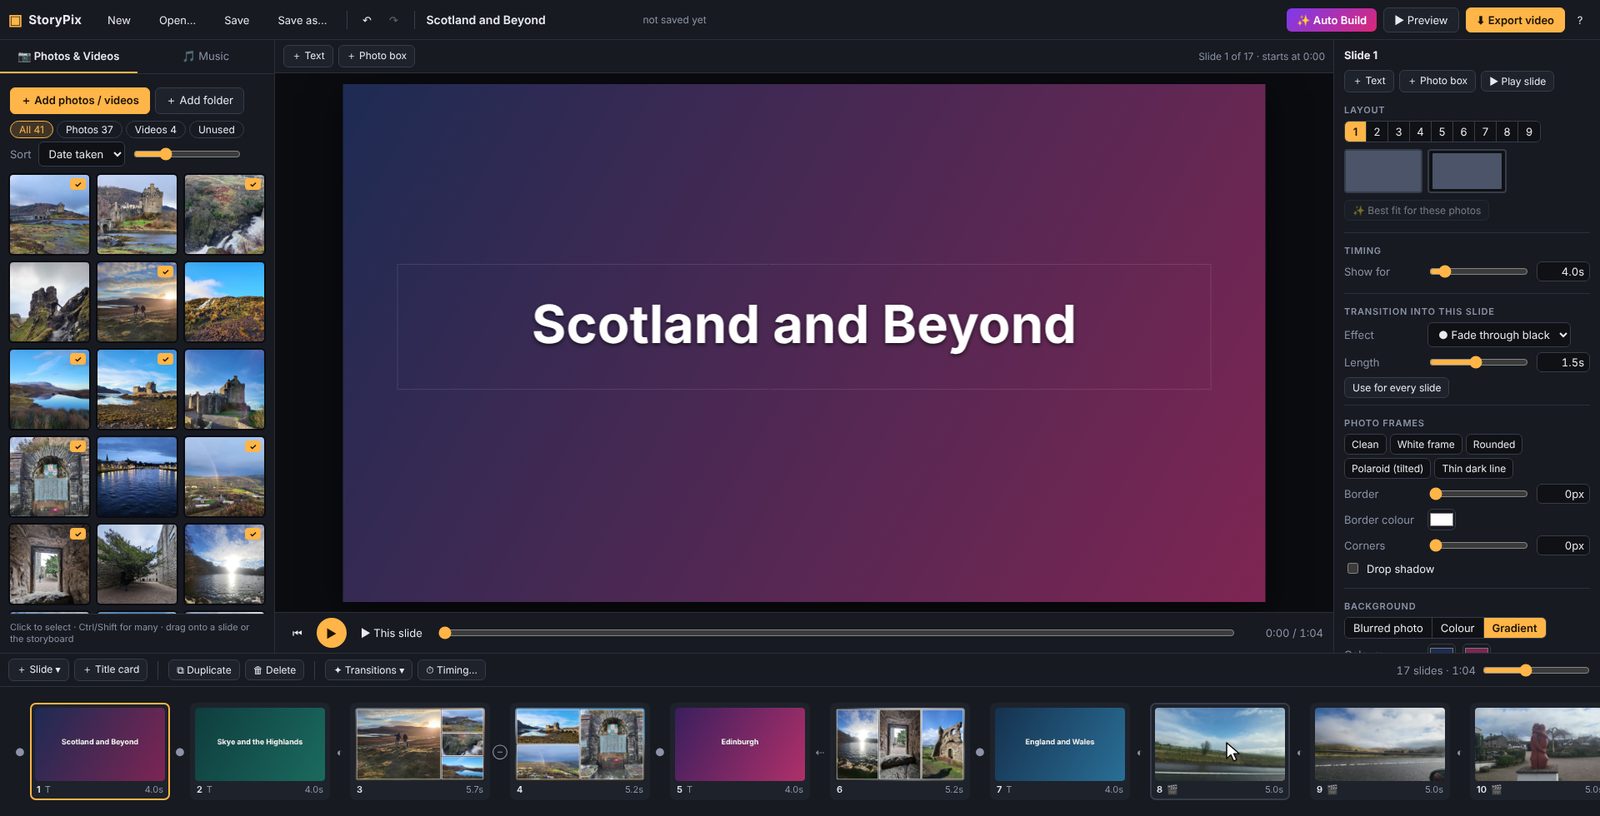This screenshot has width=1600, height=816.
Task: Click the Export video button
Action: click(1515, 20)
